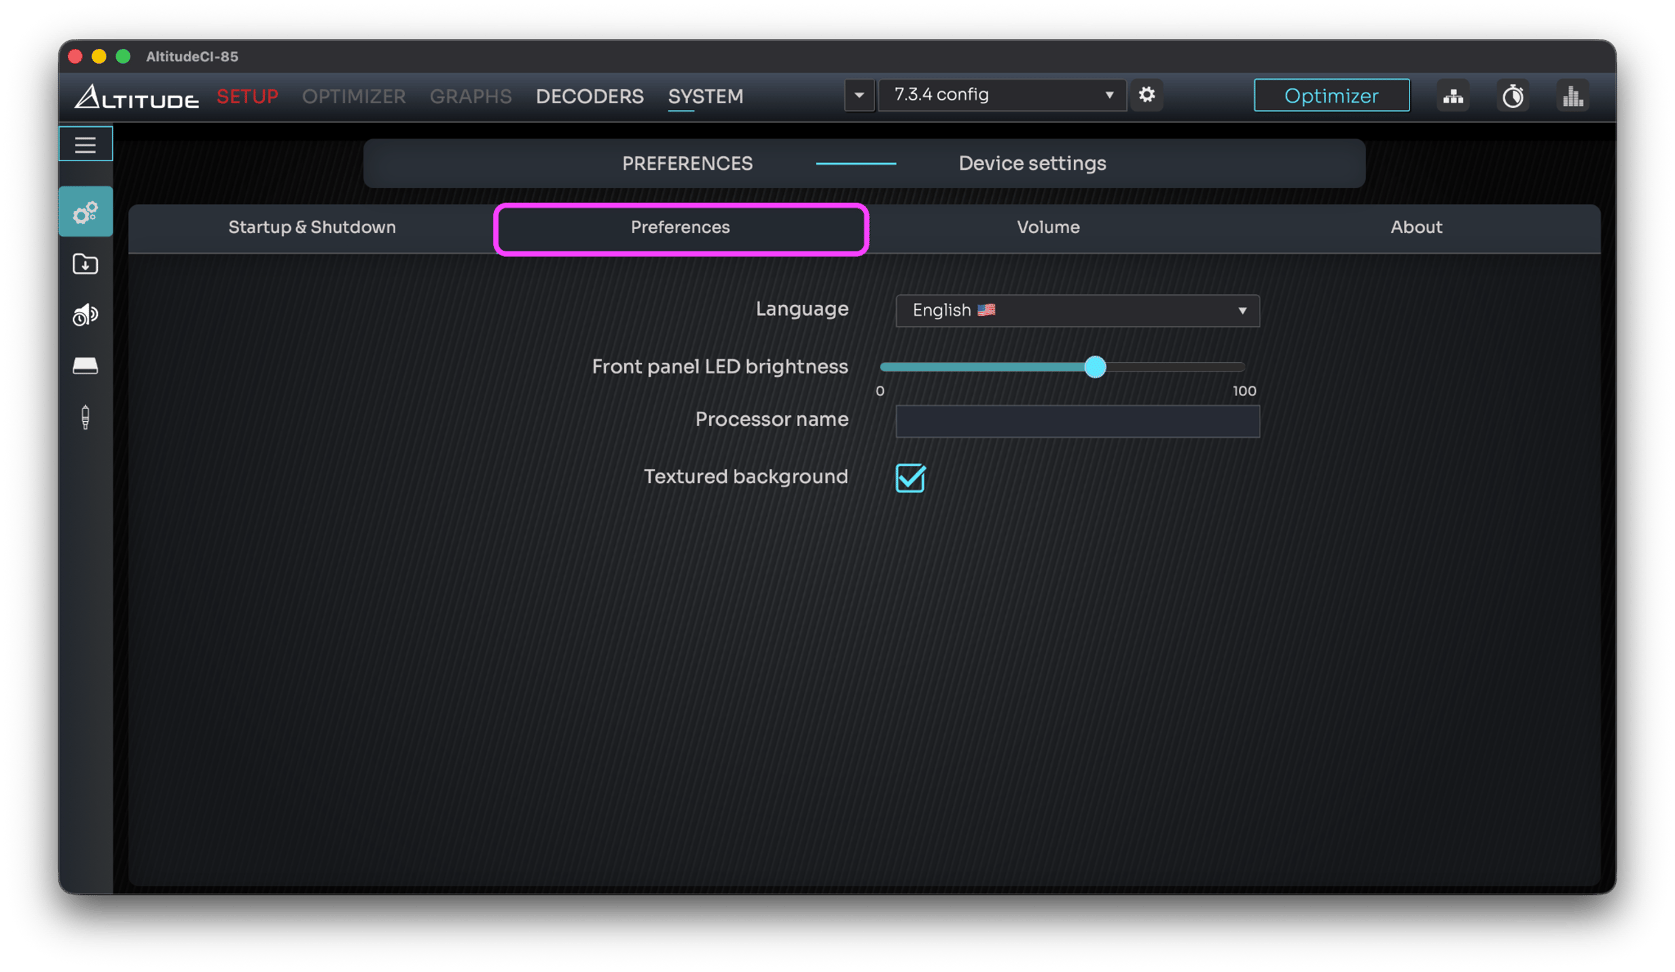Open the SYSTEM menu
1675x972 pixels.
[706, 97]
